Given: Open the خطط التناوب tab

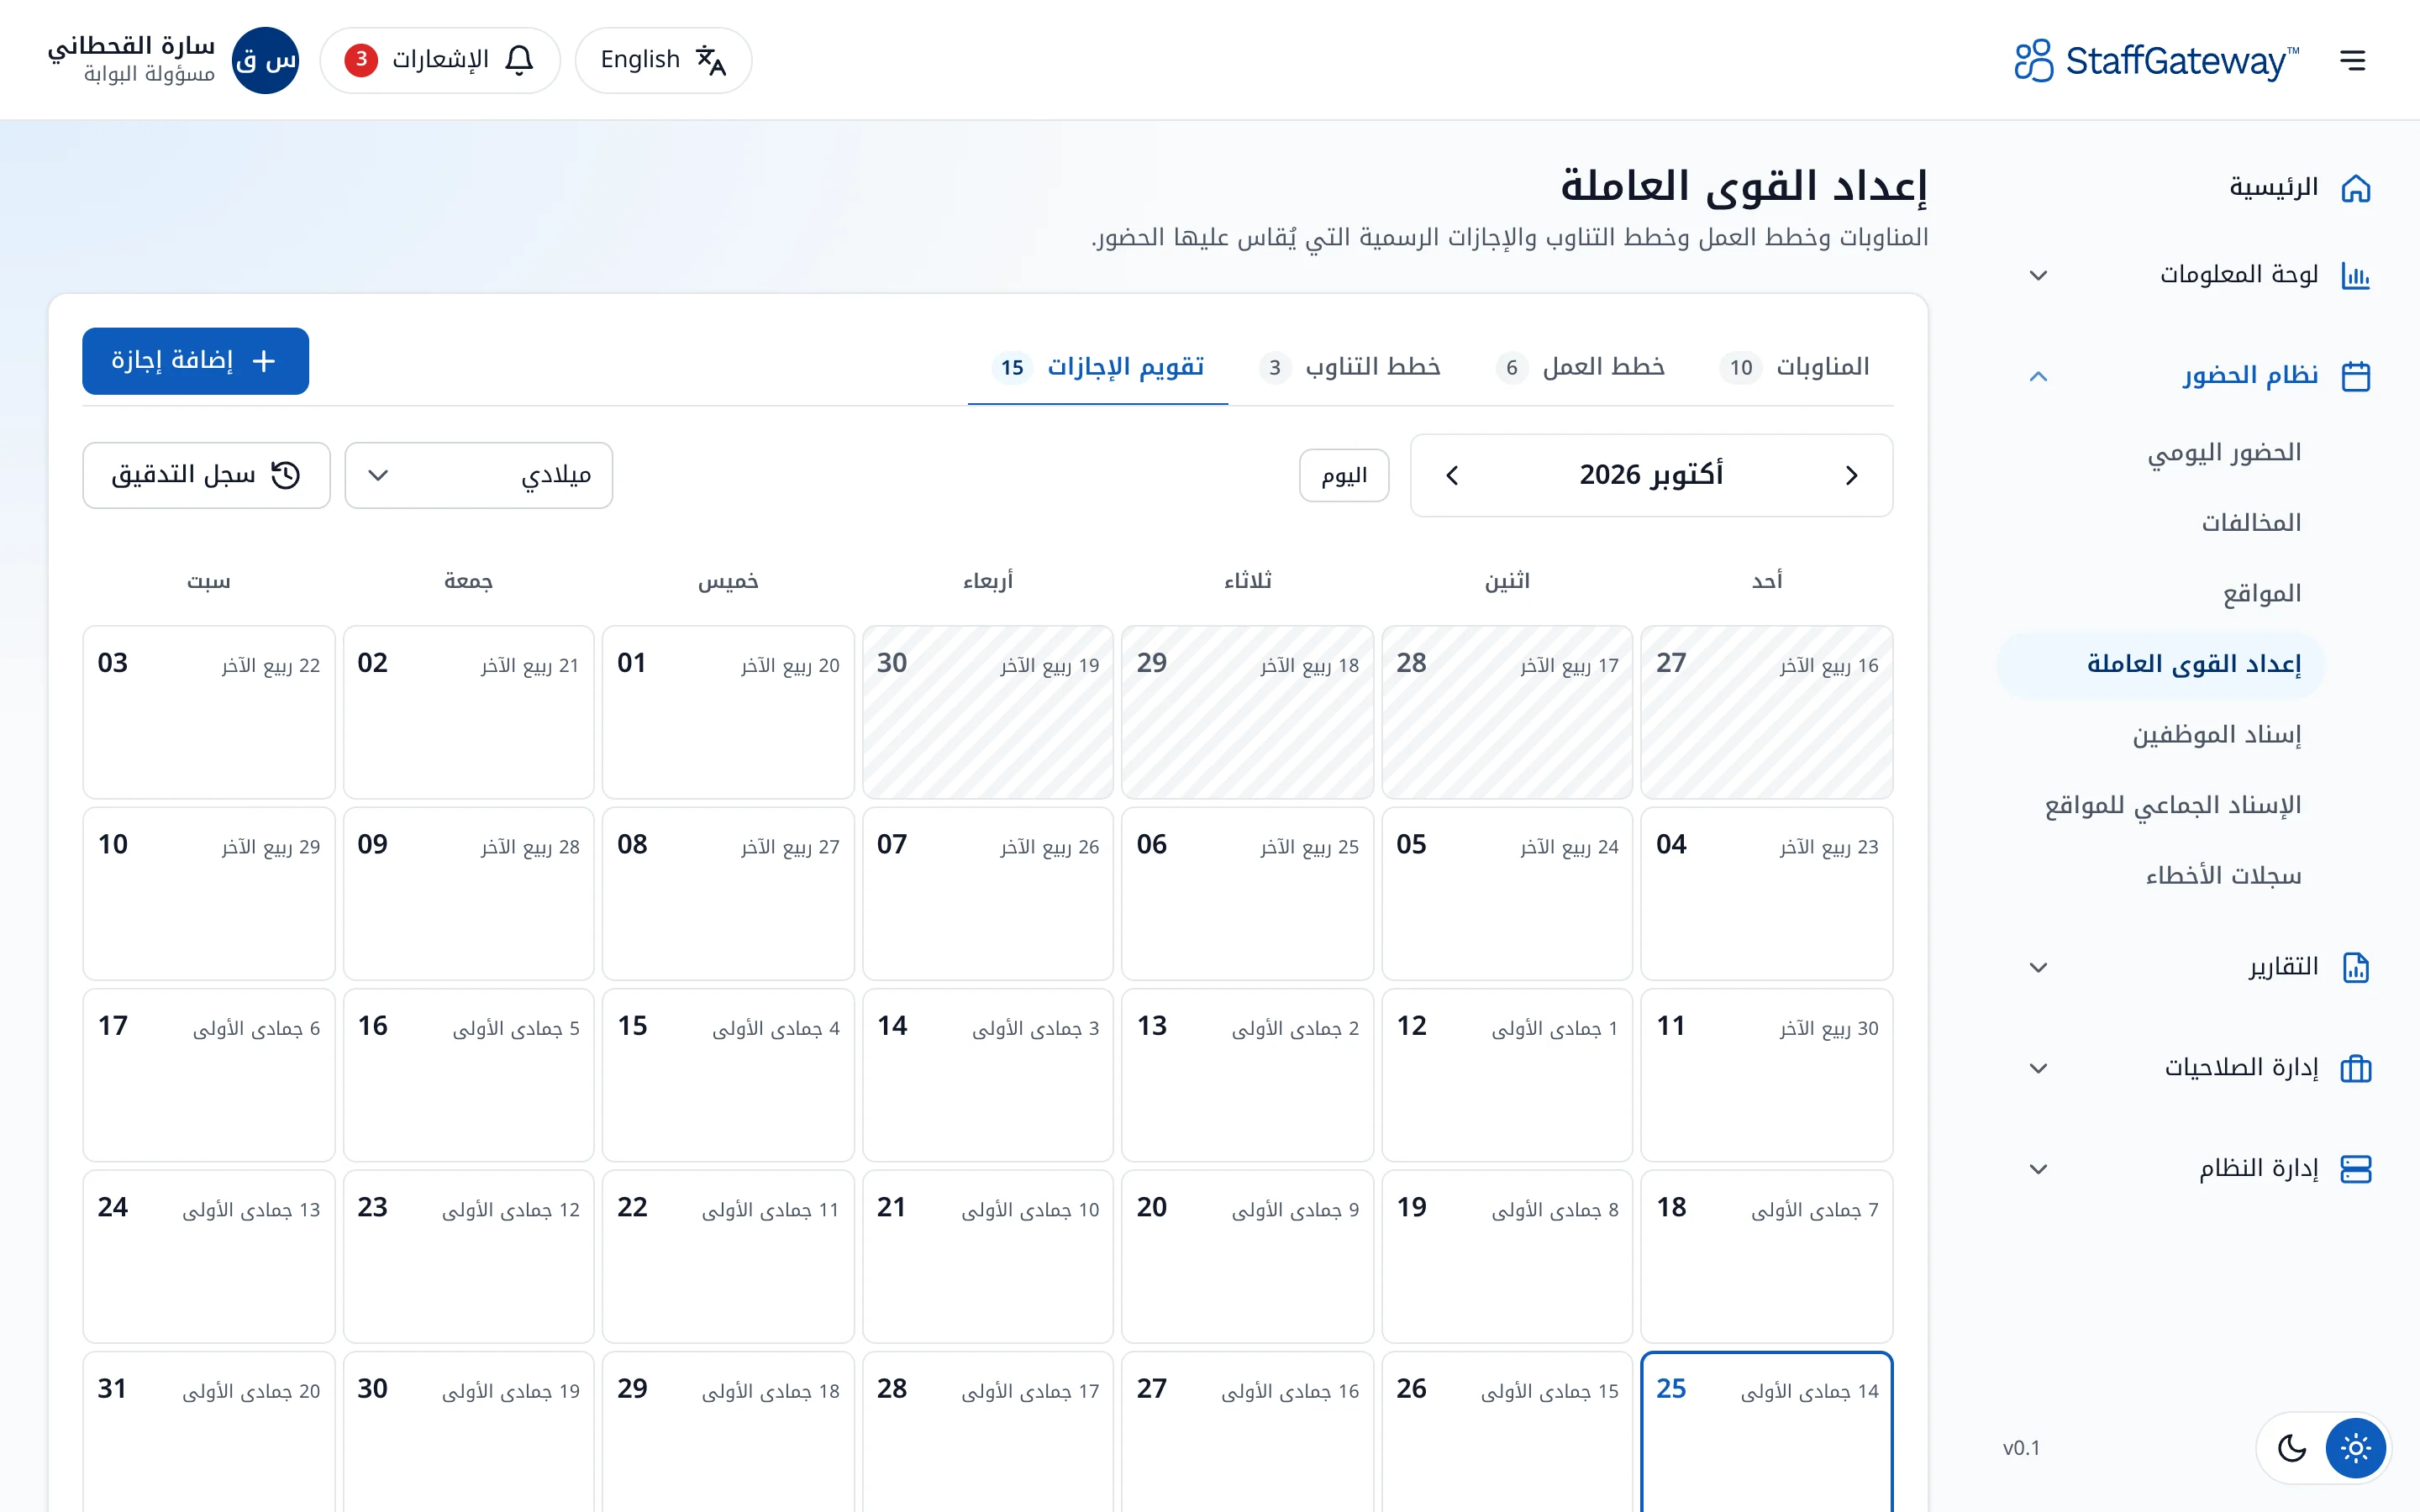Looking at the screenshot, I should click(x=1350, y=367).
